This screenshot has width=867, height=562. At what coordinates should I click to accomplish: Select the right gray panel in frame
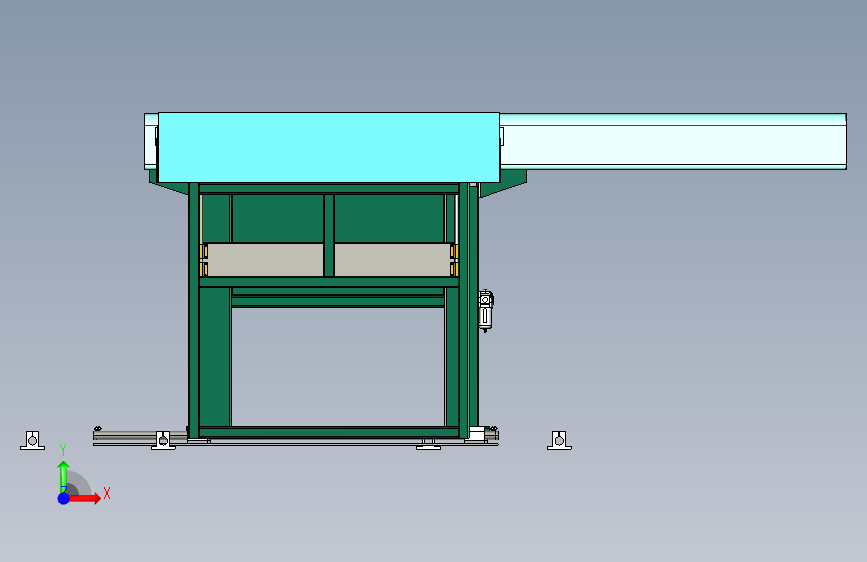393,259
